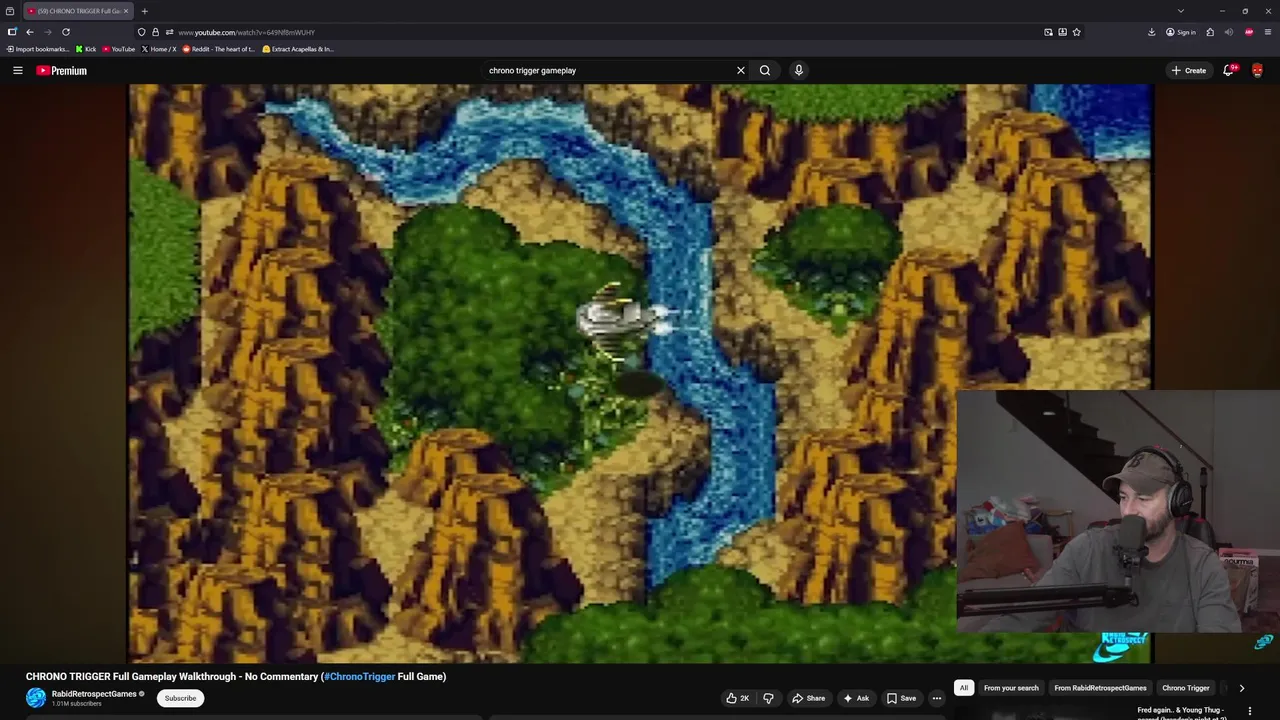Toggle the sidebar icon left of back arrow
Screen dimensions: 1280x720
coord(11,32)
